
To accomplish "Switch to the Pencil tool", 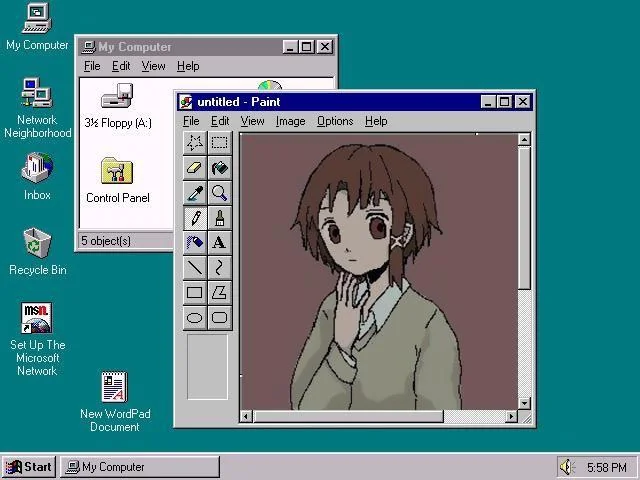I will pos(195,218).
